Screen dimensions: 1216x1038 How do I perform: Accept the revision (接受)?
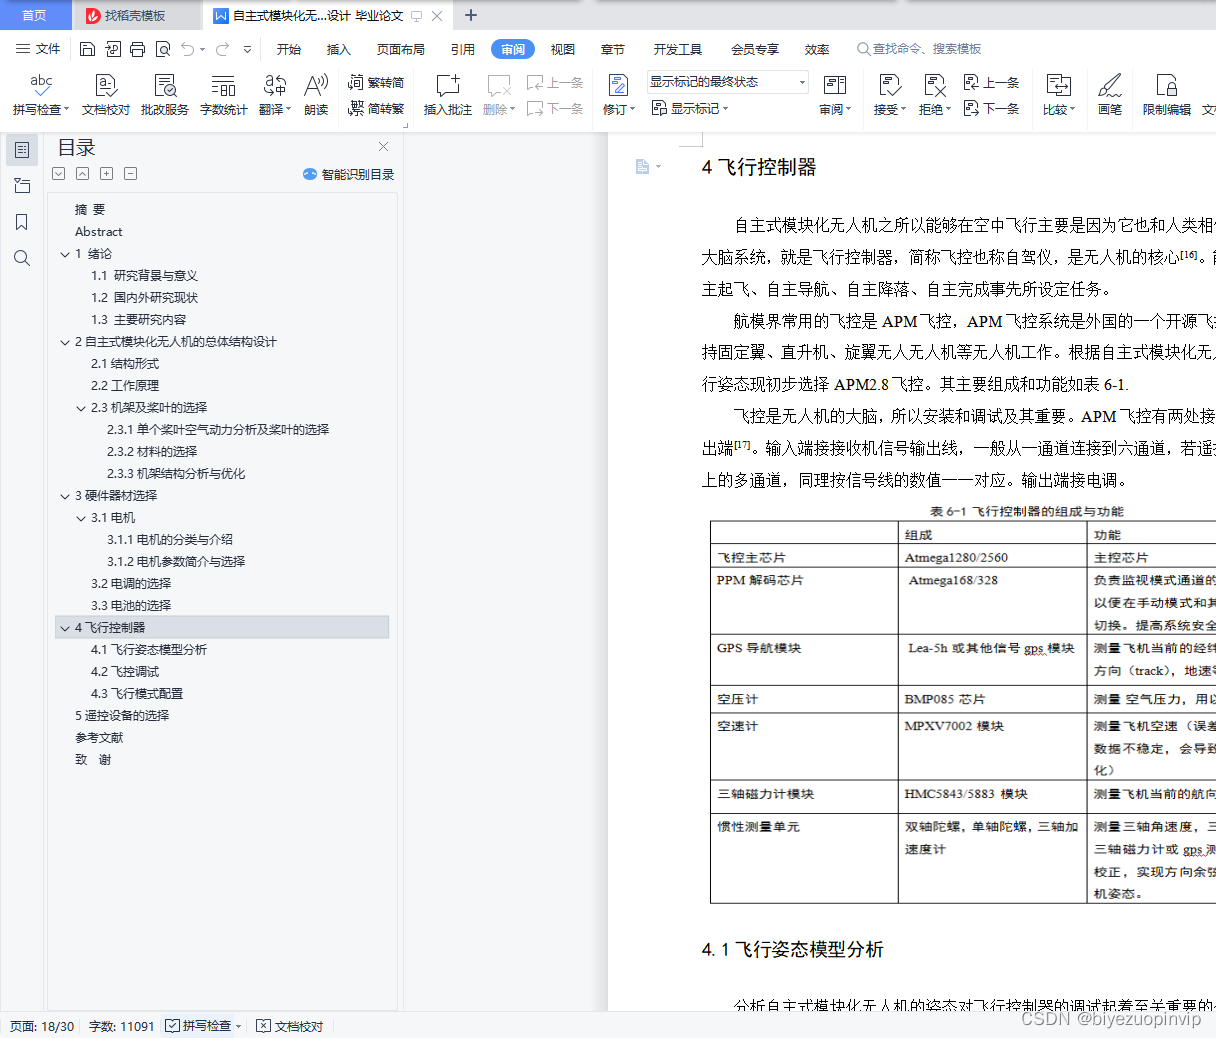tap(889, 95)
